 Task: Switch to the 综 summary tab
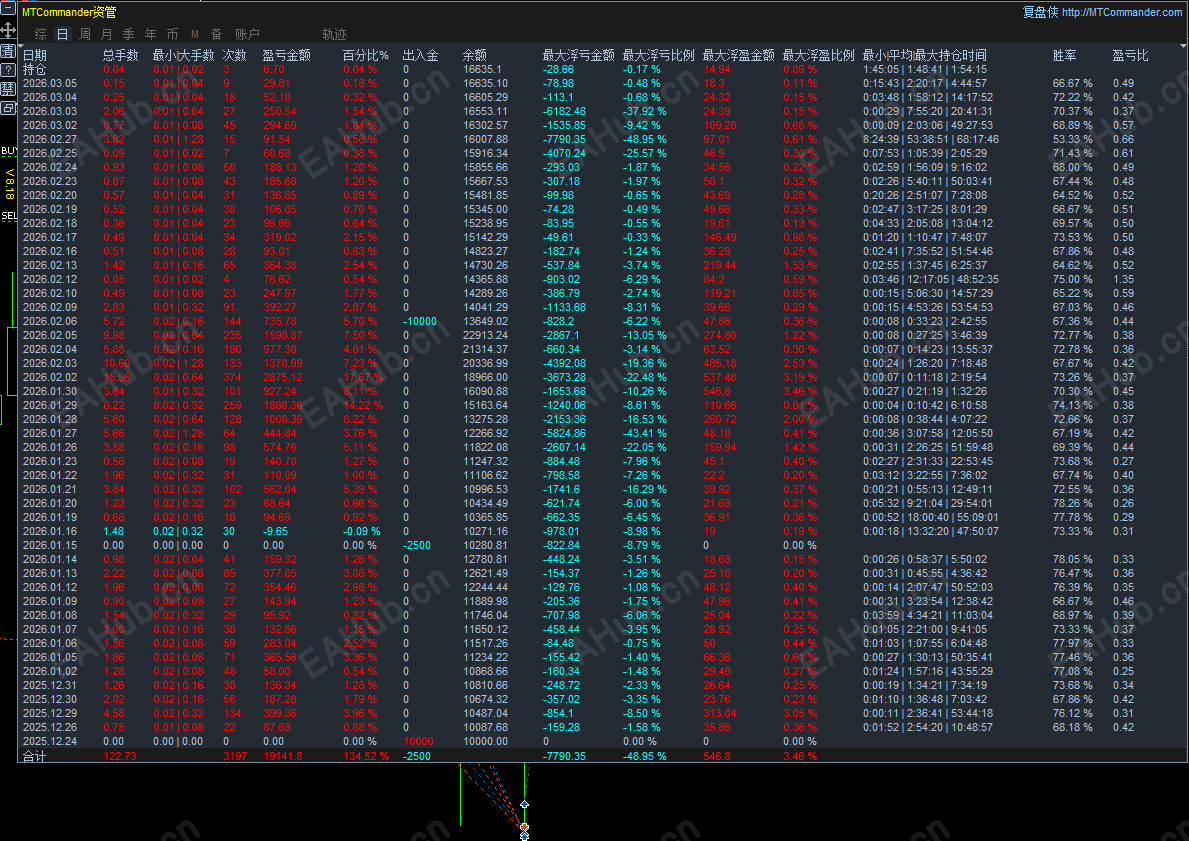(x=41, y=34)
